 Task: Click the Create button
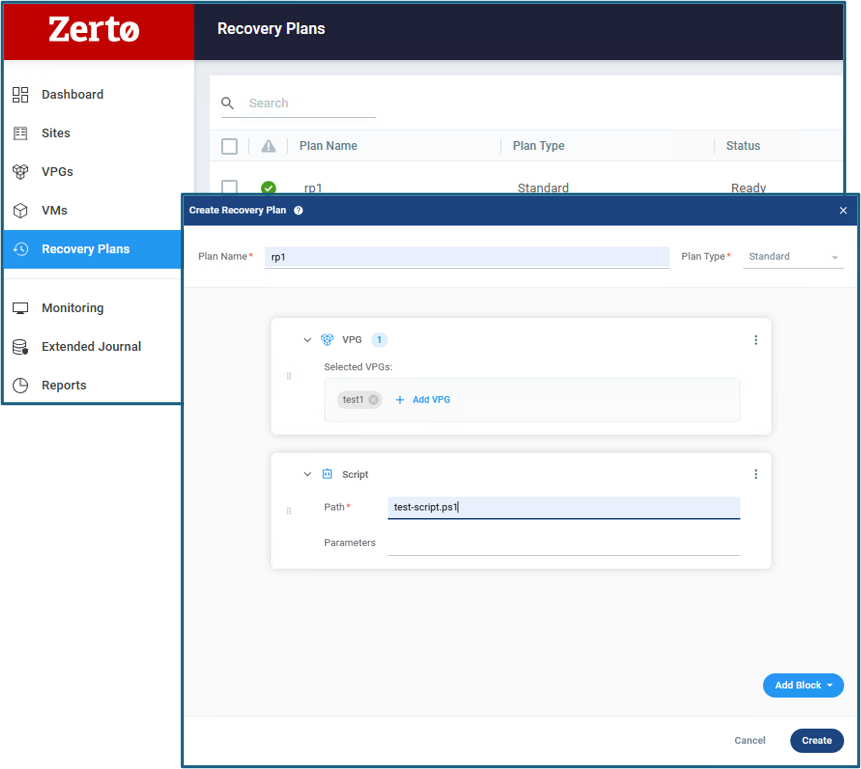(817, 740)
